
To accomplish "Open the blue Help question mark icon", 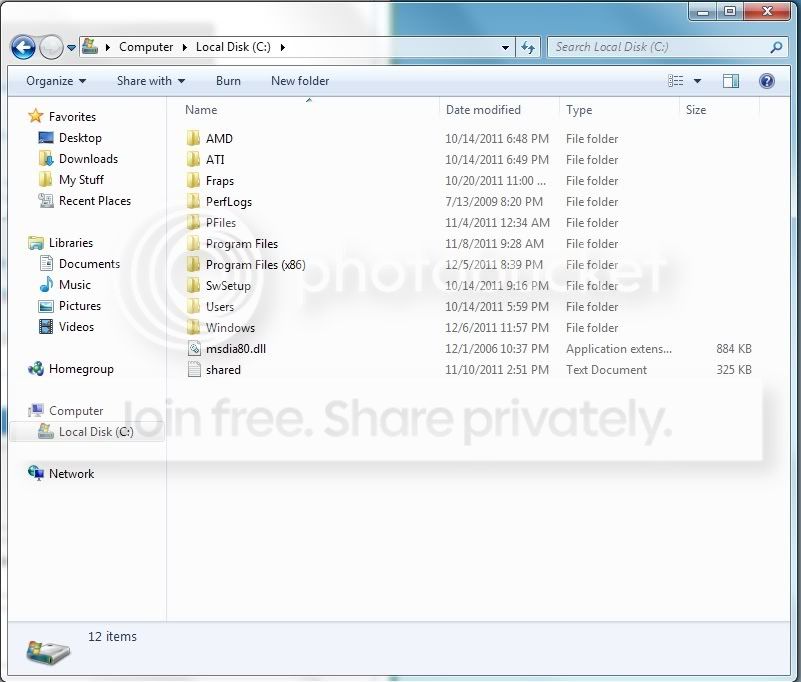I will [x=766, y=81].
